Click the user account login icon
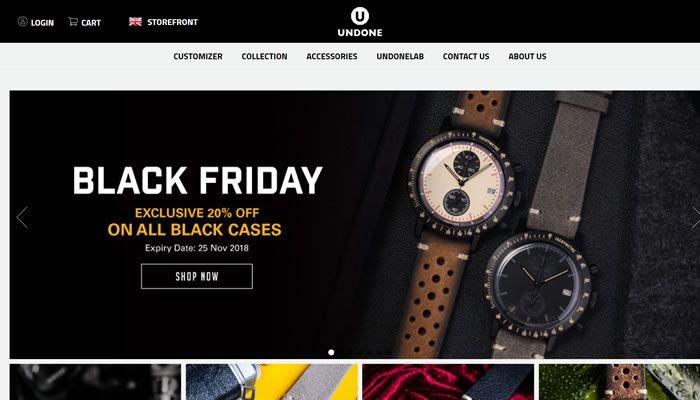 point(23,21)
